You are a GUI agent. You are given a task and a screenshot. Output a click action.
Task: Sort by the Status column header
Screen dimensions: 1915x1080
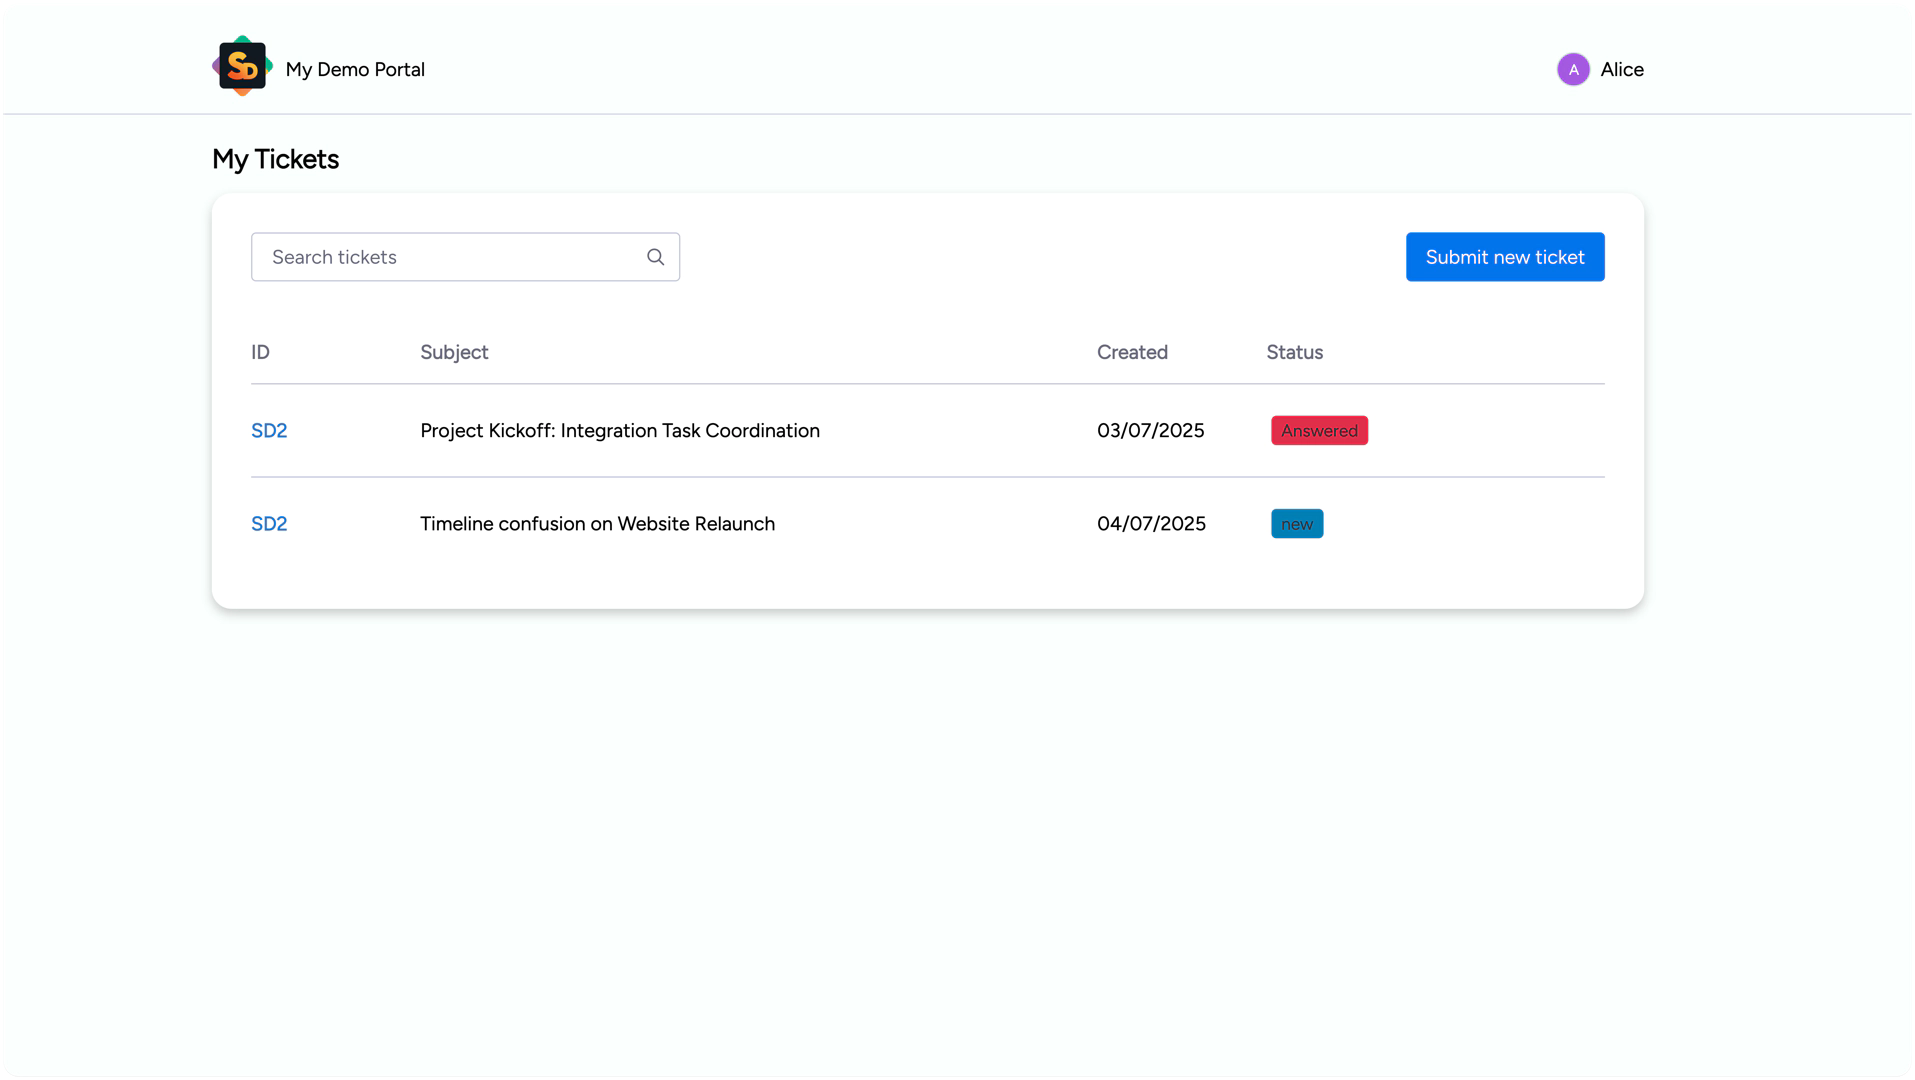[1294, 352]
